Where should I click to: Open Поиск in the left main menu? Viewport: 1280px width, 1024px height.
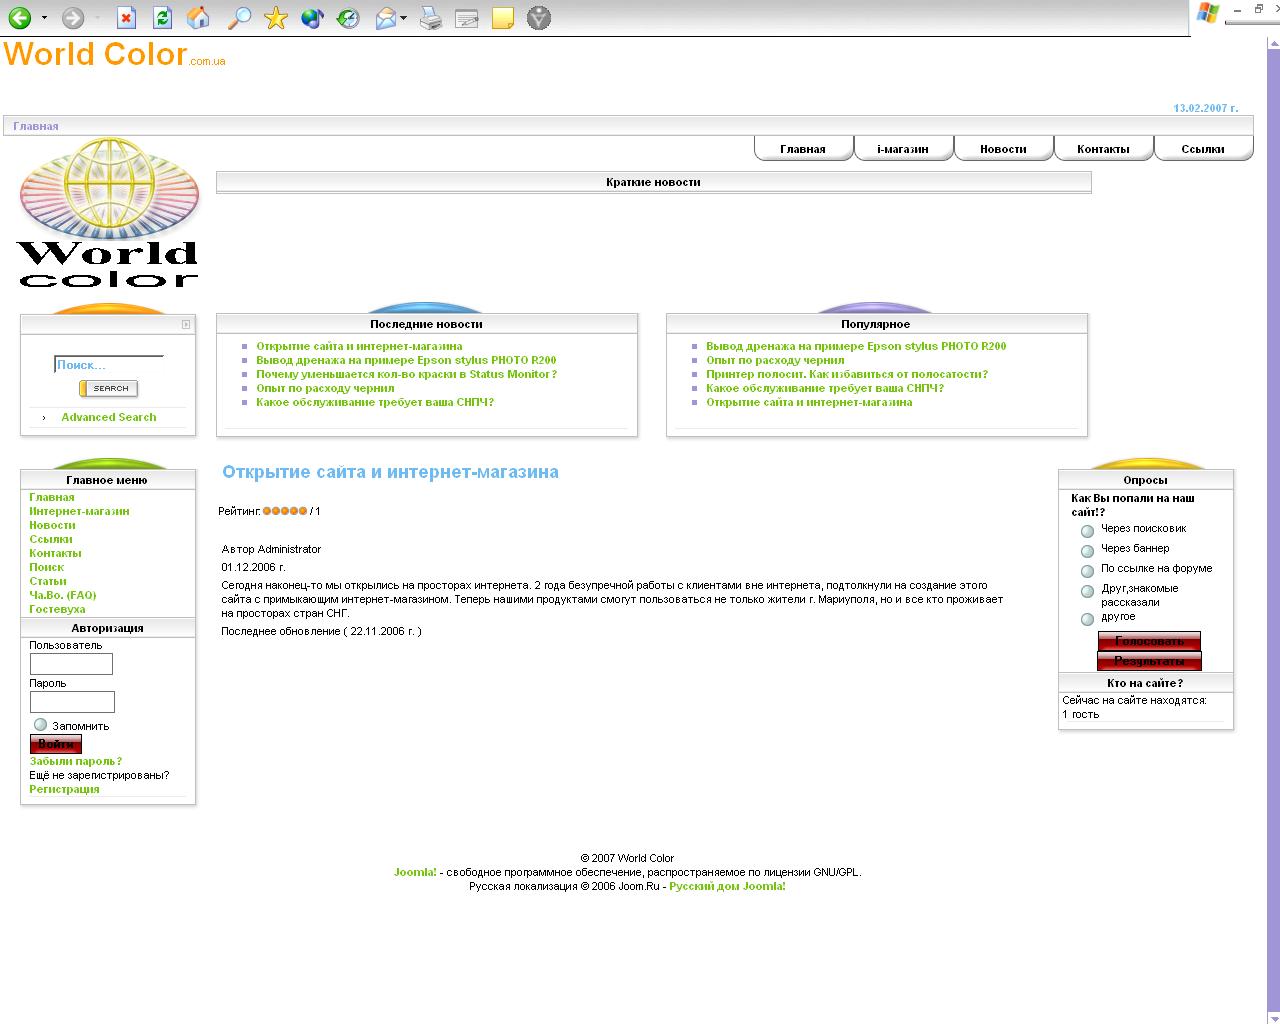[47, 567]
